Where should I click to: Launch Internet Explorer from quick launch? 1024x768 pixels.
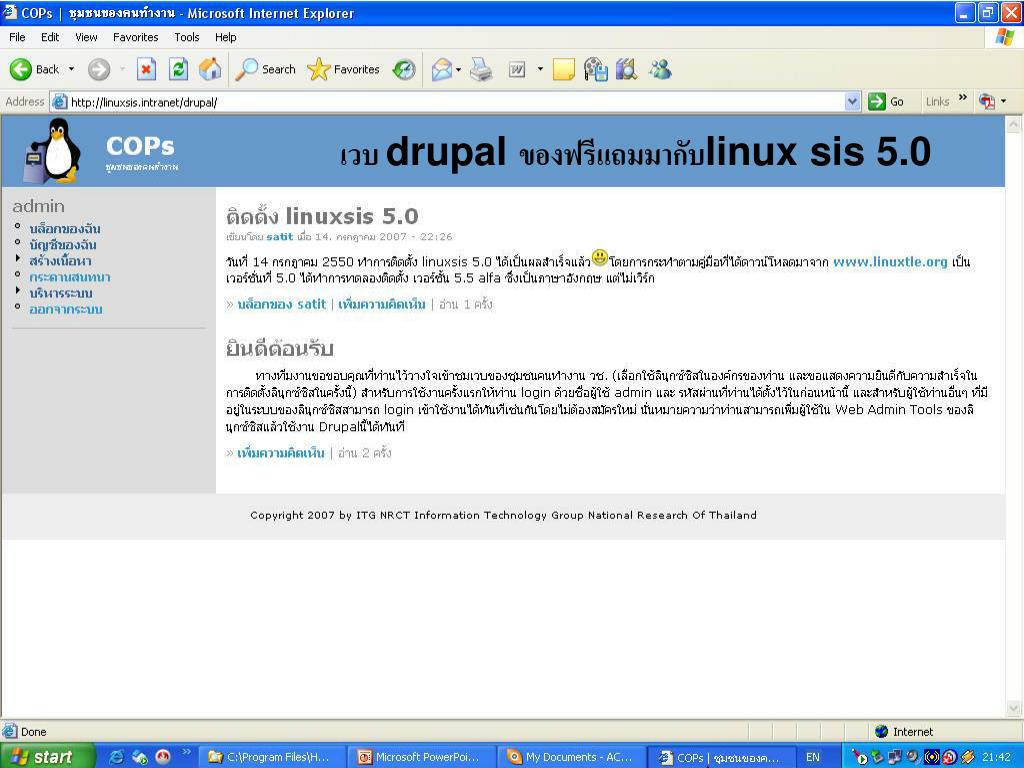click(116, 757)
